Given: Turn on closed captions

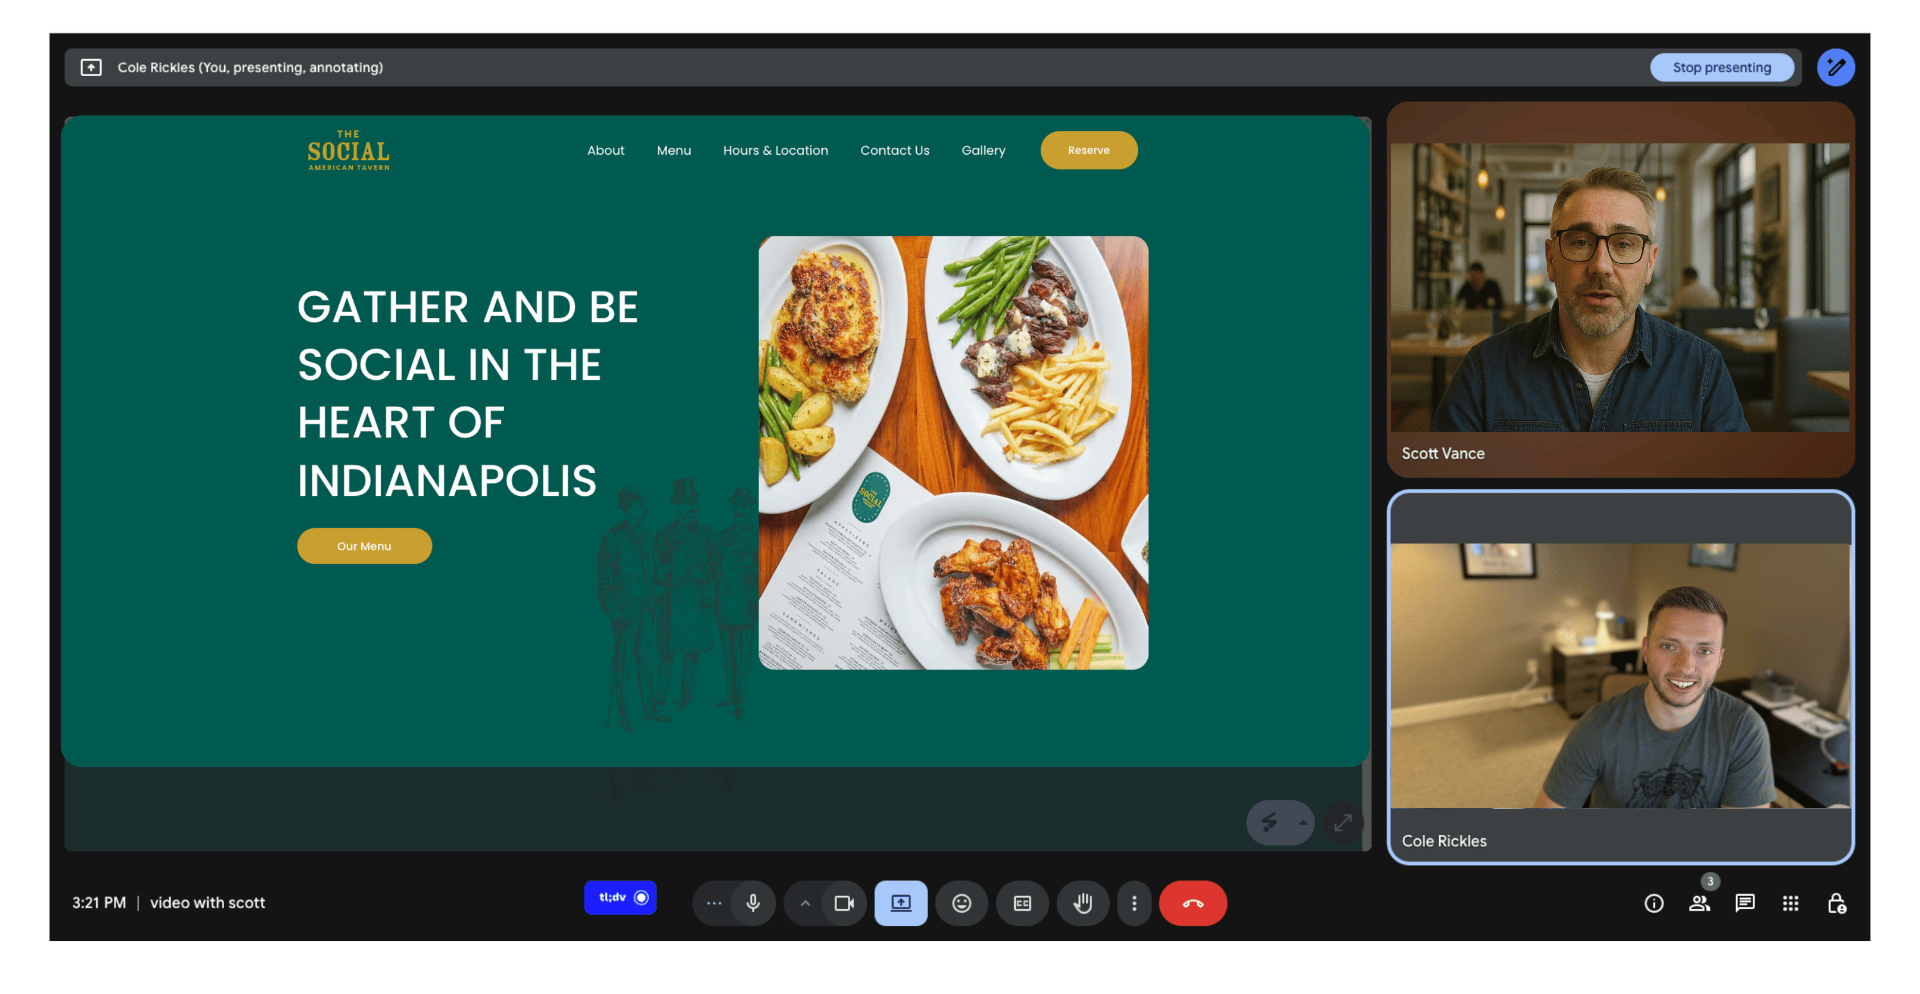Looking at the screenshot, I should point(1022,903).
